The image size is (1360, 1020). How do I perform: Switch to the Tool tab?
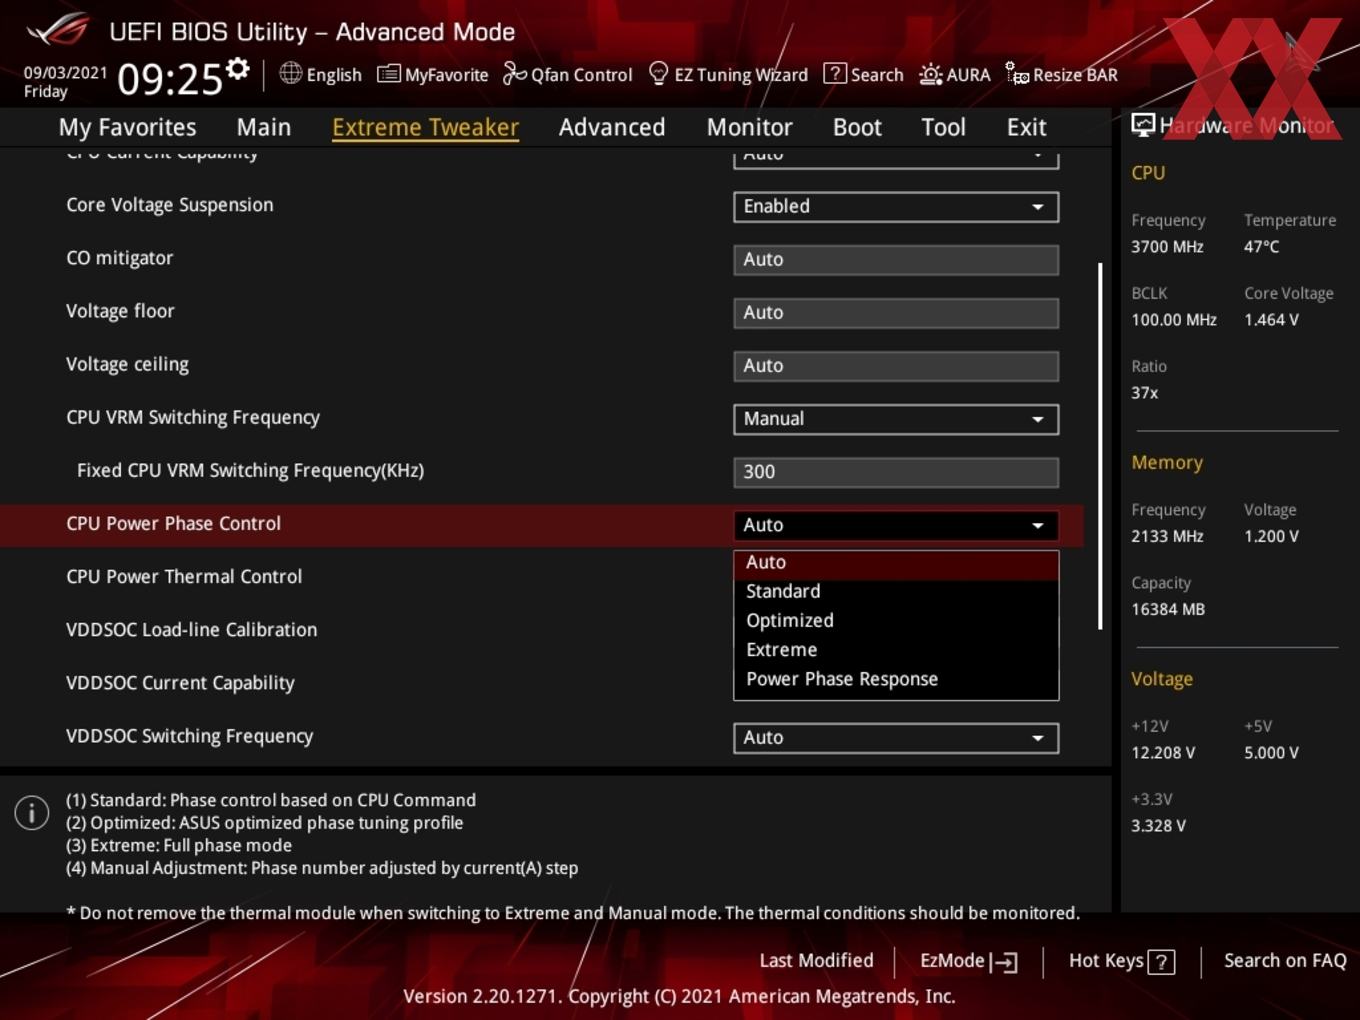coord(943,127)
